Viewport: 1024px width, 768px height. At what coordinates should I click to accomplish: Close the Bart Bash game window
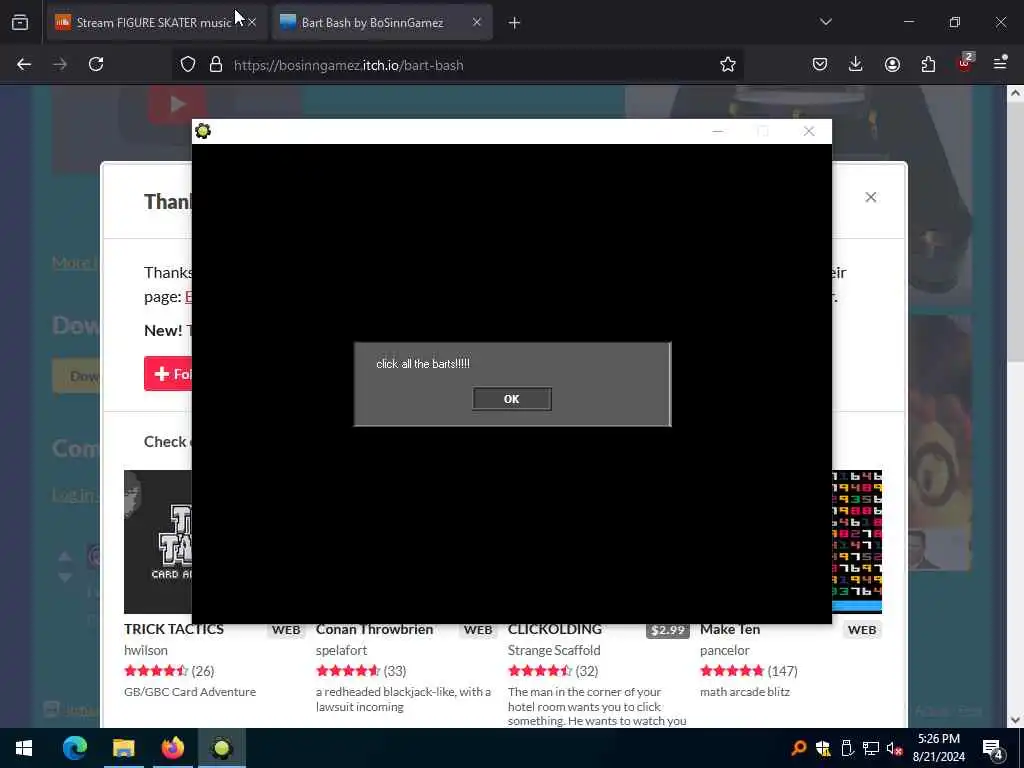(x=808, y=131)
